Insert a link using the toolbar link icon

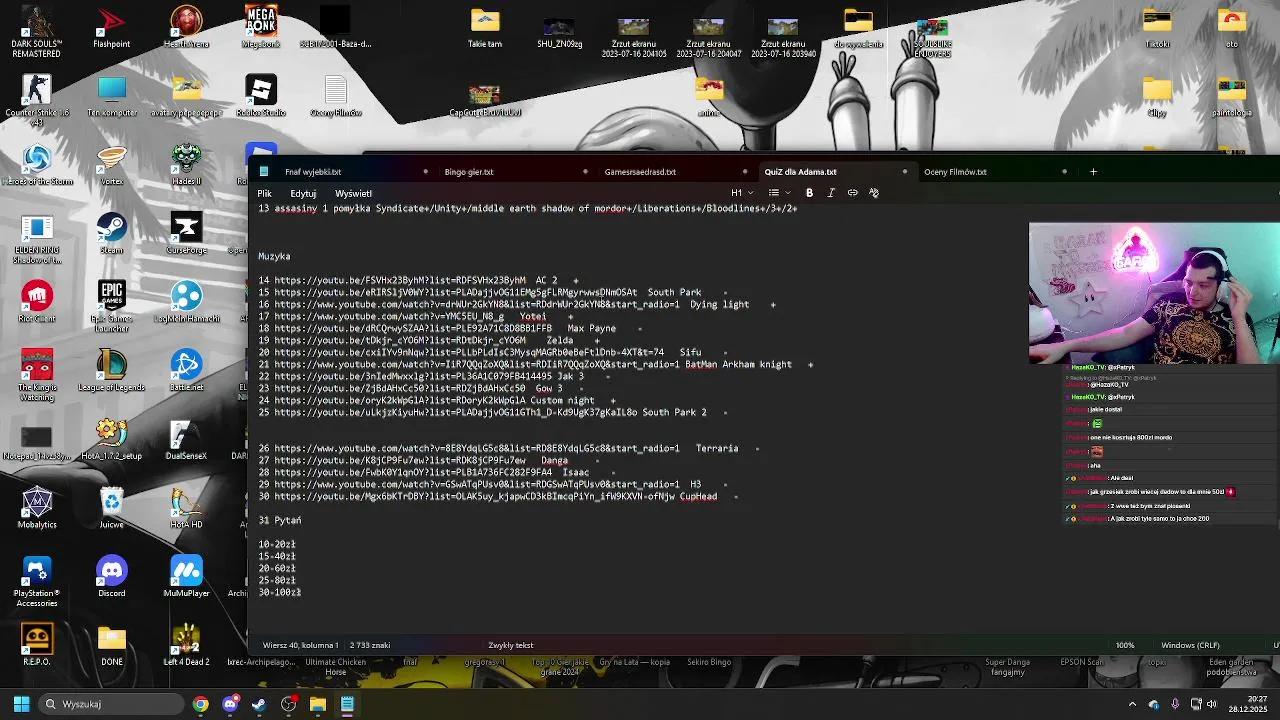tap(852, 193)
